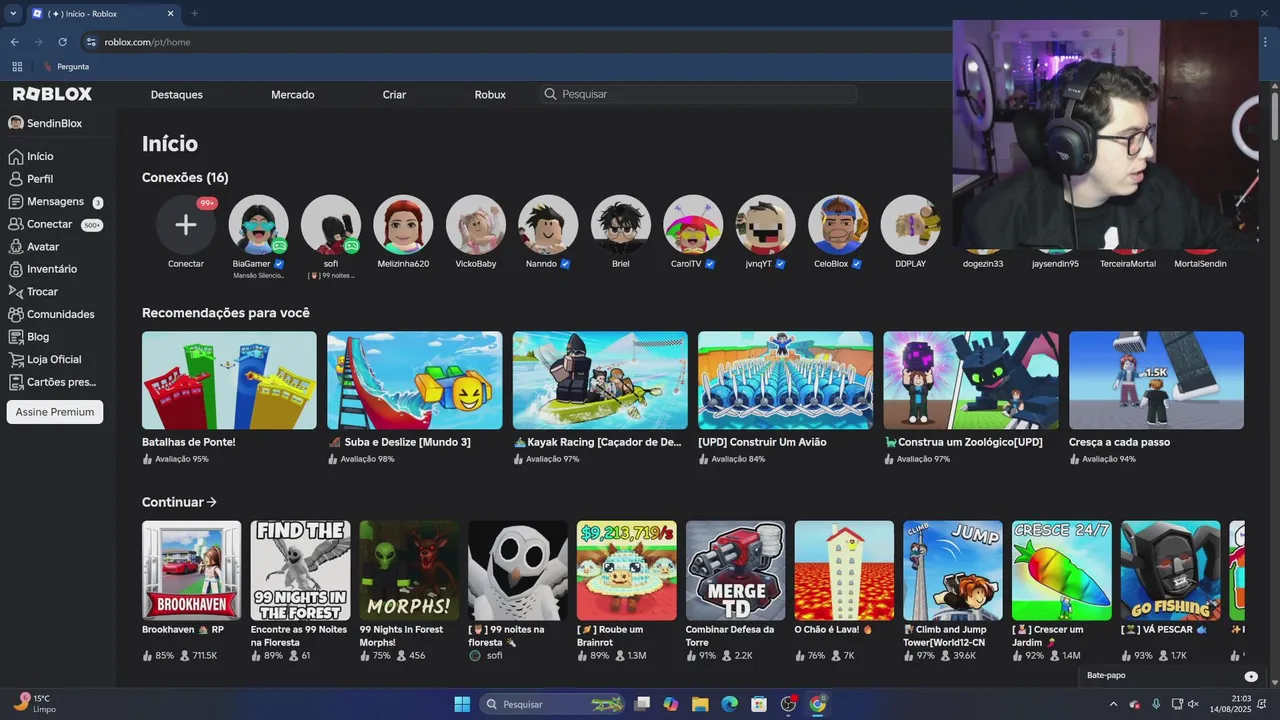This screenshot has height=720, width=1280.
Task: Open the Pergunta bookmark
Action: (65, 66)
